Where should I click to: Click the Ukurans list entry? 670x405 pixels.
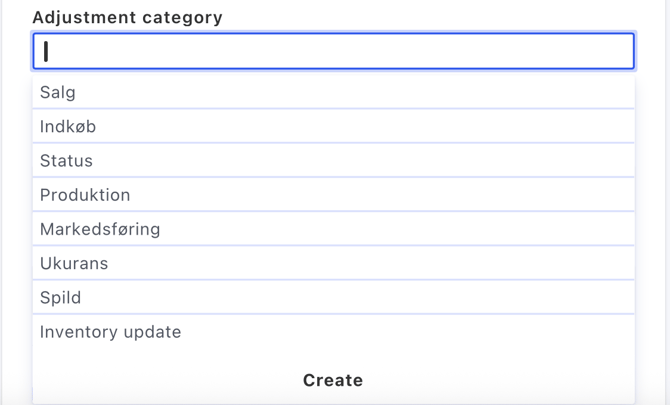tap(333, 263)
